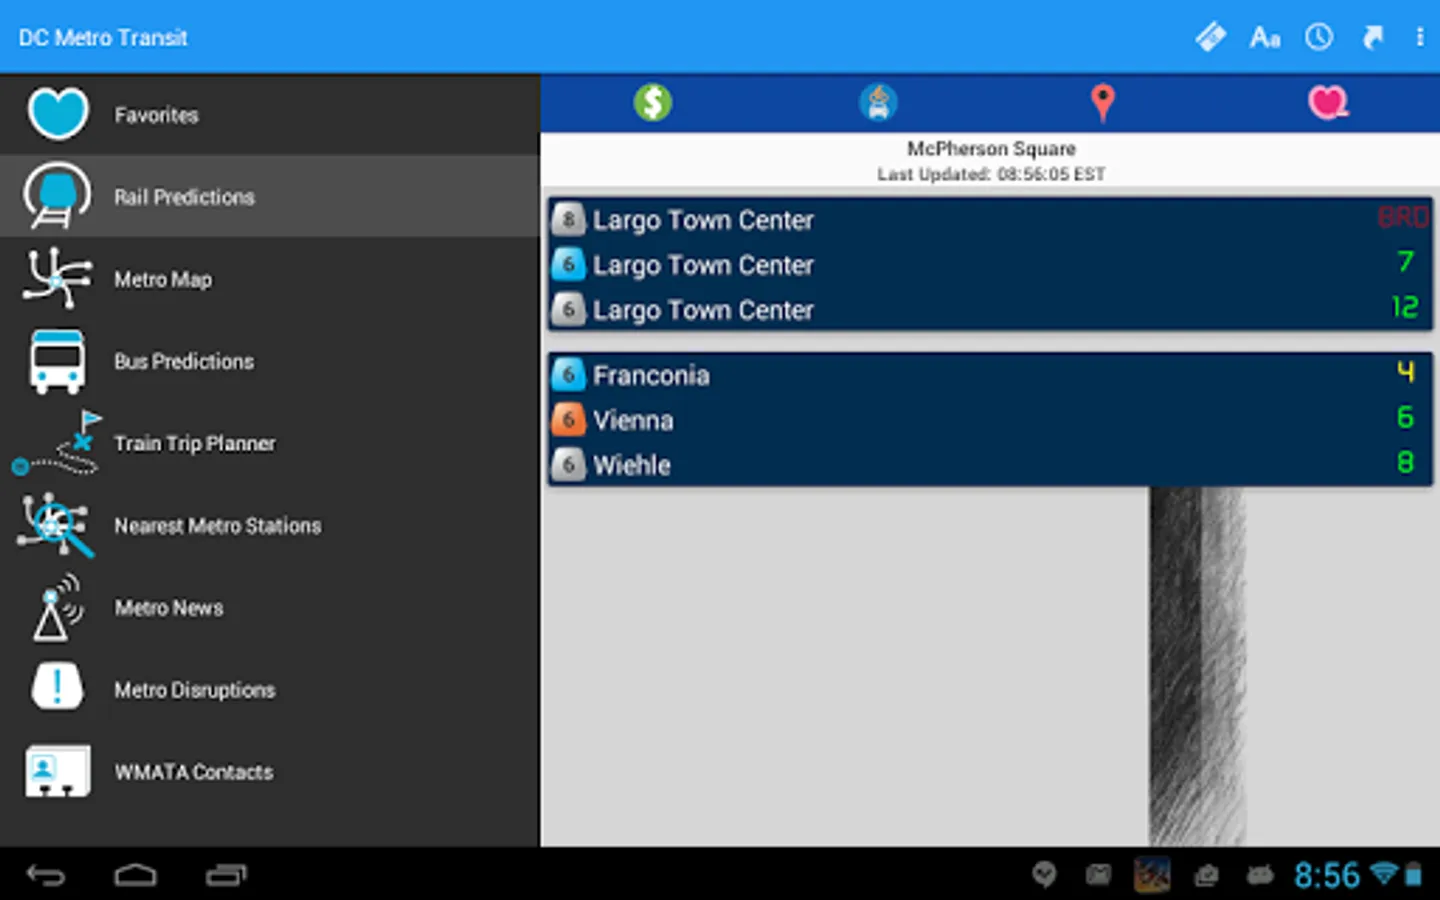The height and width of the screenshot is (900, 1440).
Task: Tap the DC Metro Transit app title
Action: [103, 38]
